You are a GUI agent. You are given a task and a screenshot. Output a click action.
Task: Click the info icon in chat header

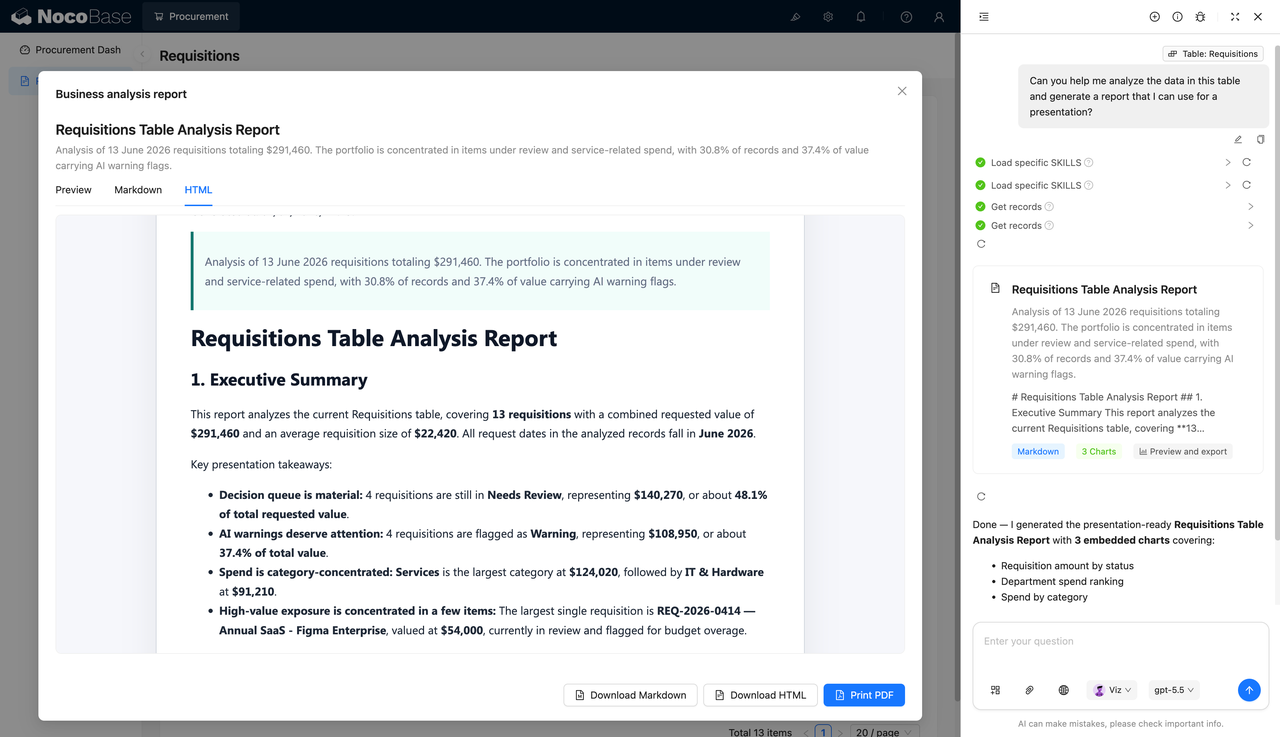point(1177,17)
